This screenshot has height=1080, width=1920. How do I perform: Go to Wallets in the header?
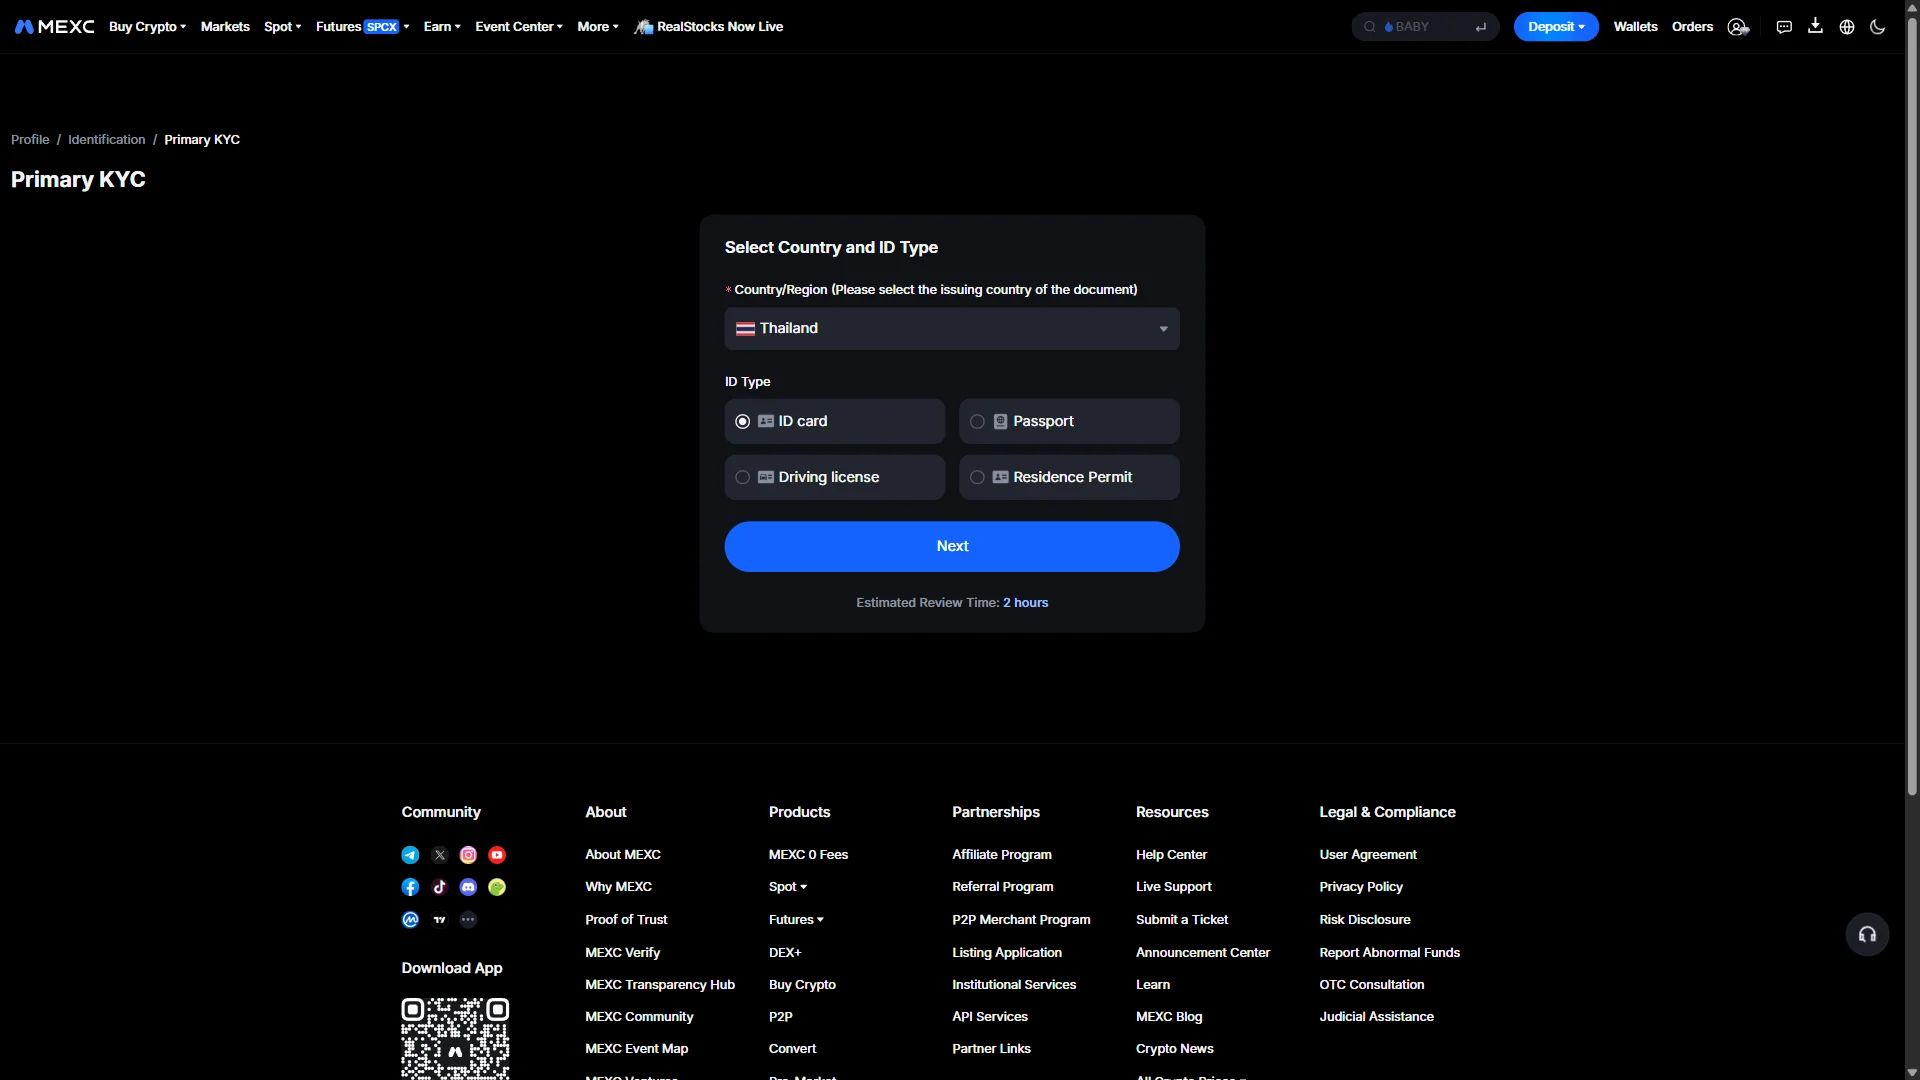[1635, 27]
